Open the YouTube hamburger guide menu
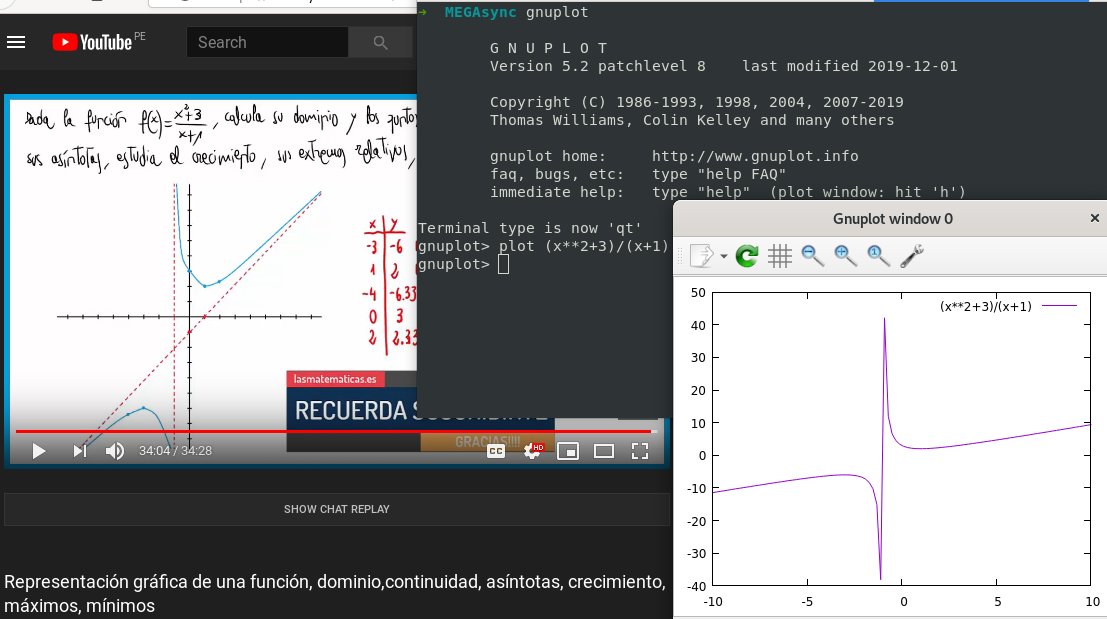The width and height of the screenshot is (1107, 619). click(16, 42)
